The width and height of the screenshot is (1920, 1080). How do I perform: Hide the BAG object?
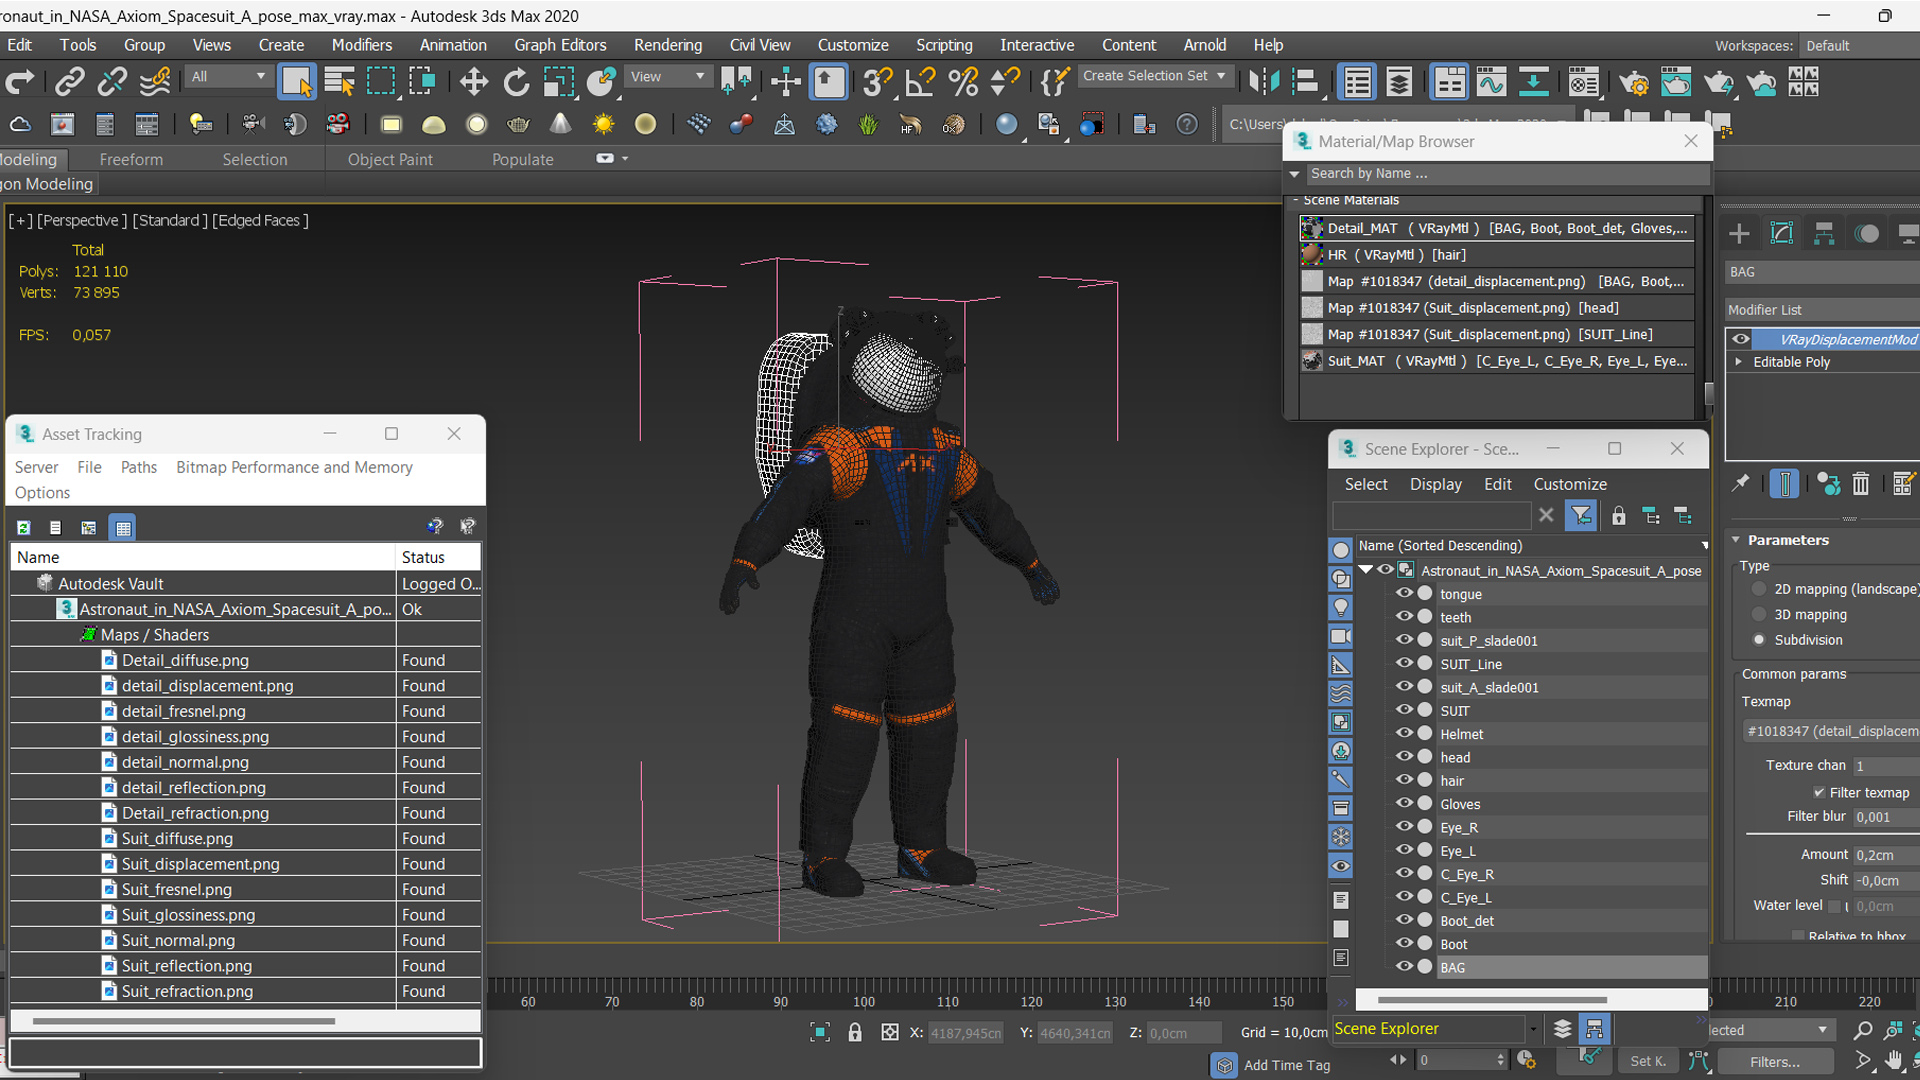1404,967
